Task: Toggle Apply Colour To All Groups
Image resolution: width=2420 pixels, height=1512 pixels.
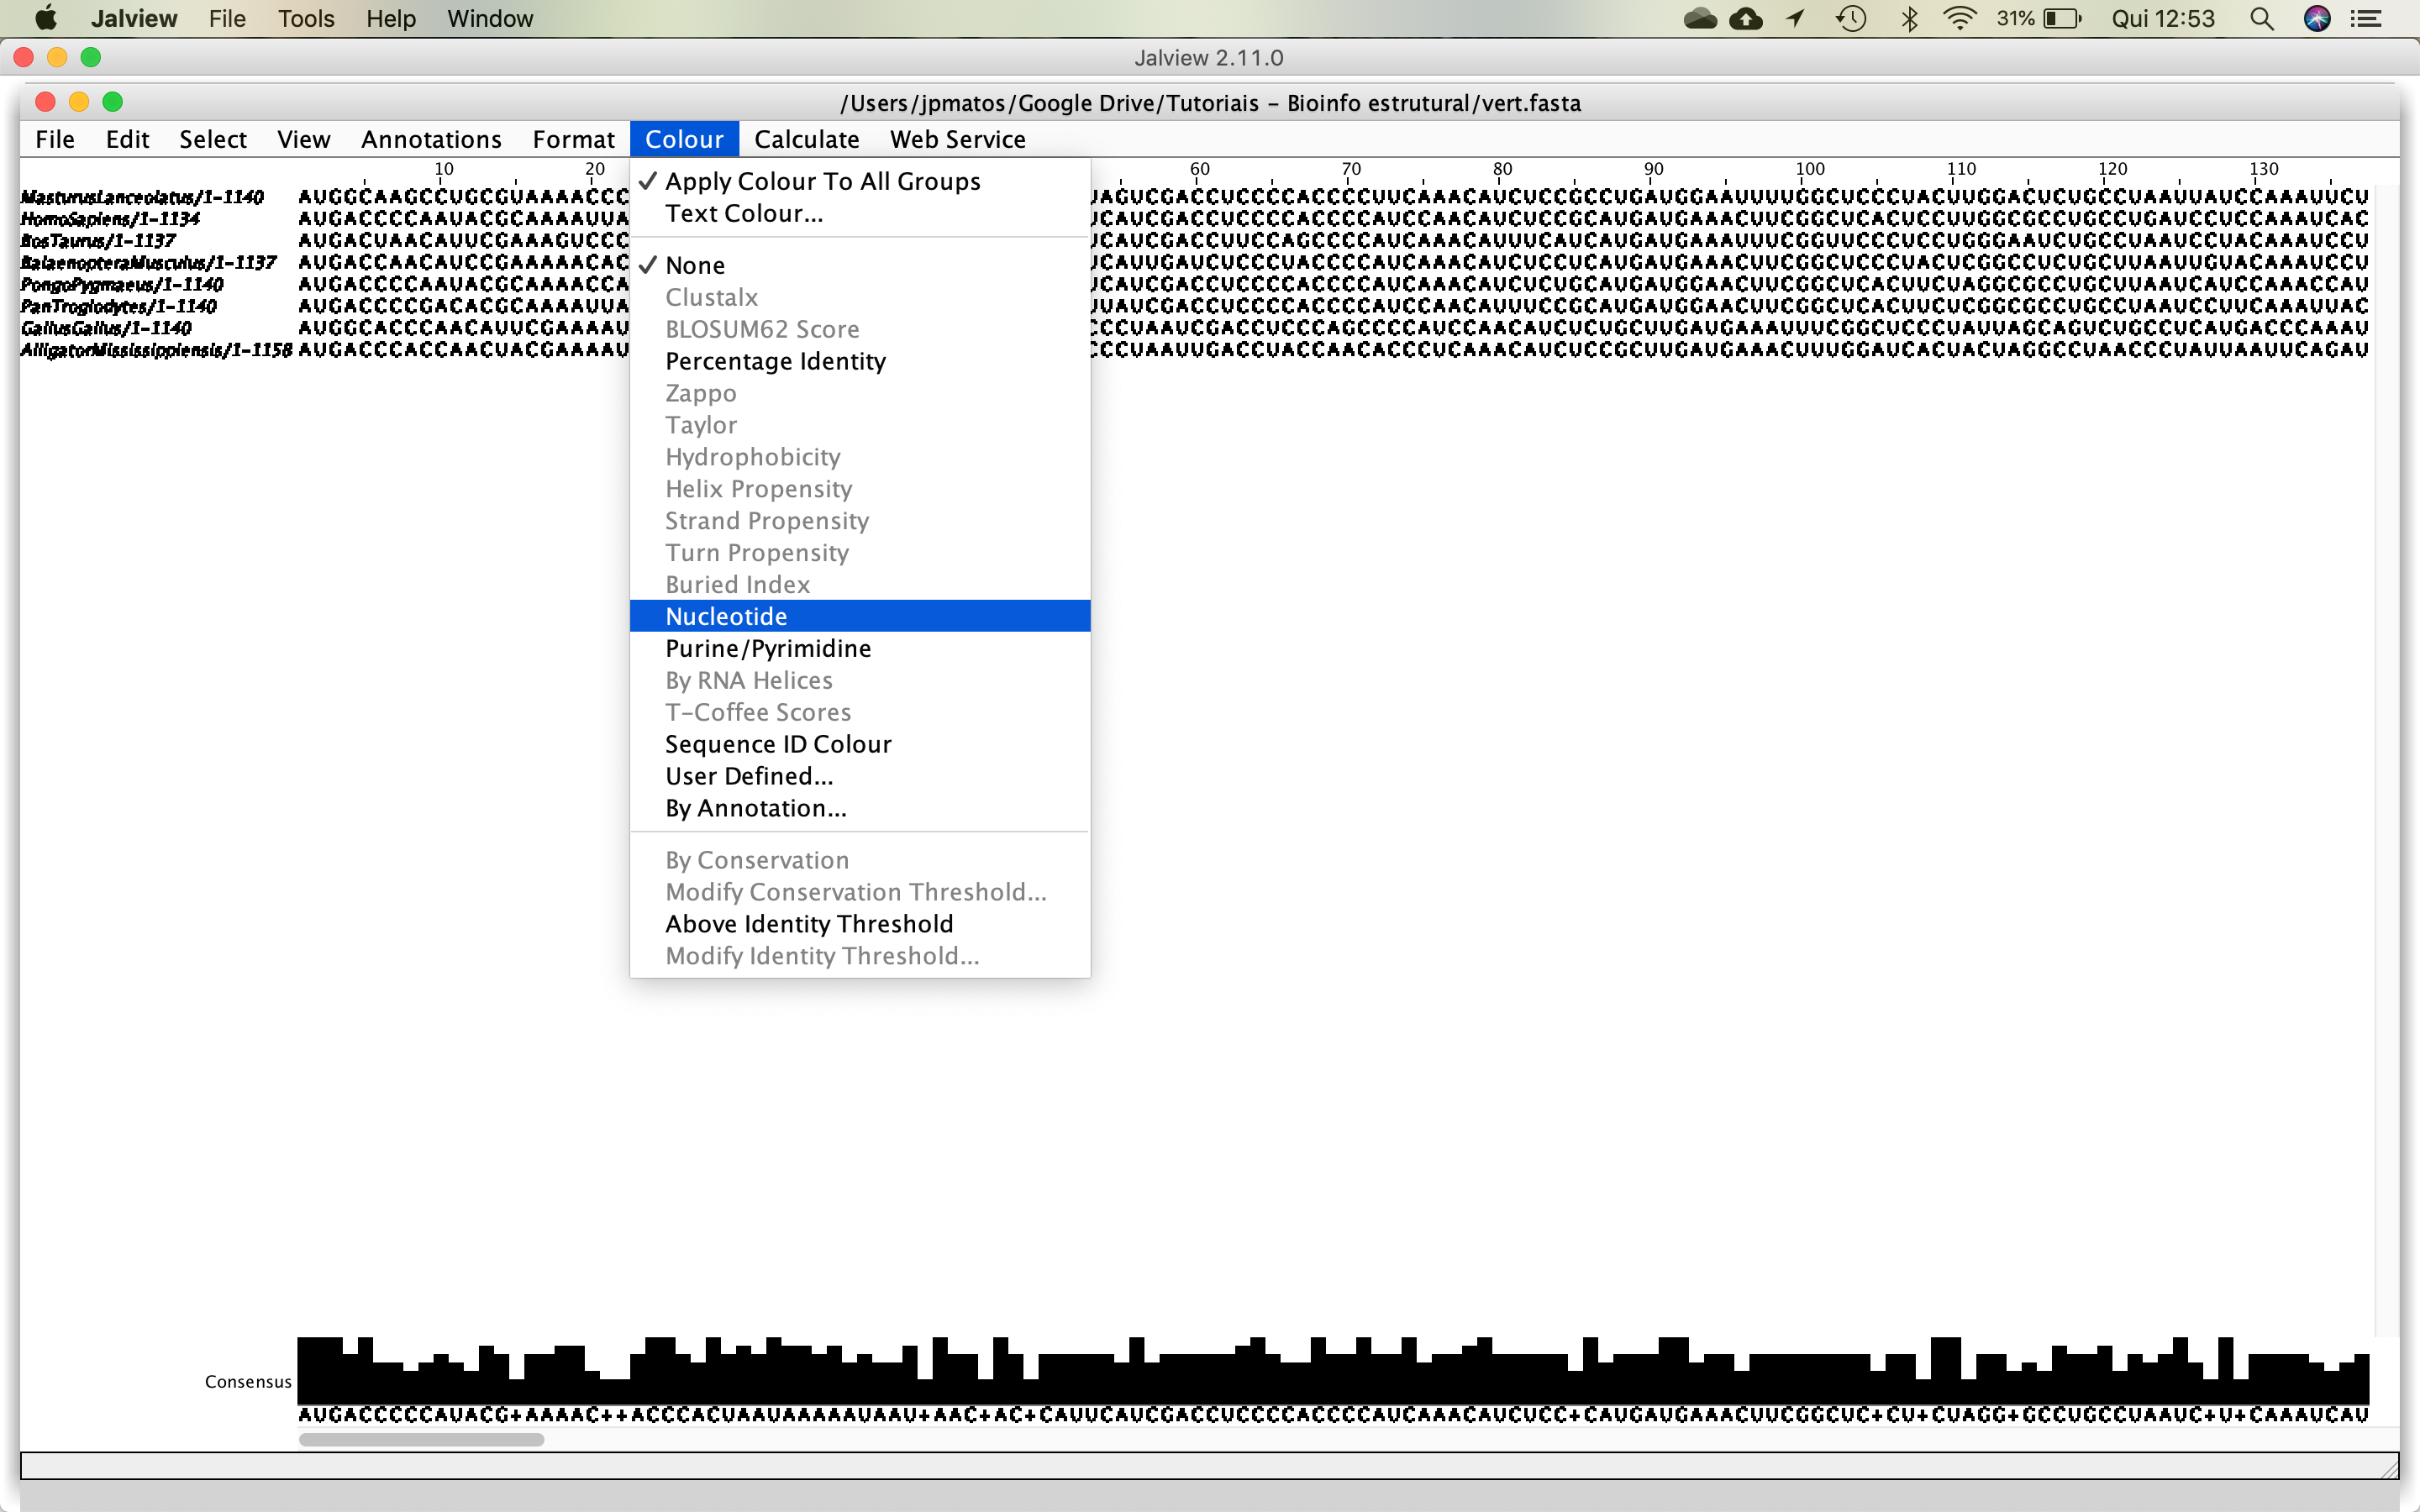Action: click(x=860, y=181)
